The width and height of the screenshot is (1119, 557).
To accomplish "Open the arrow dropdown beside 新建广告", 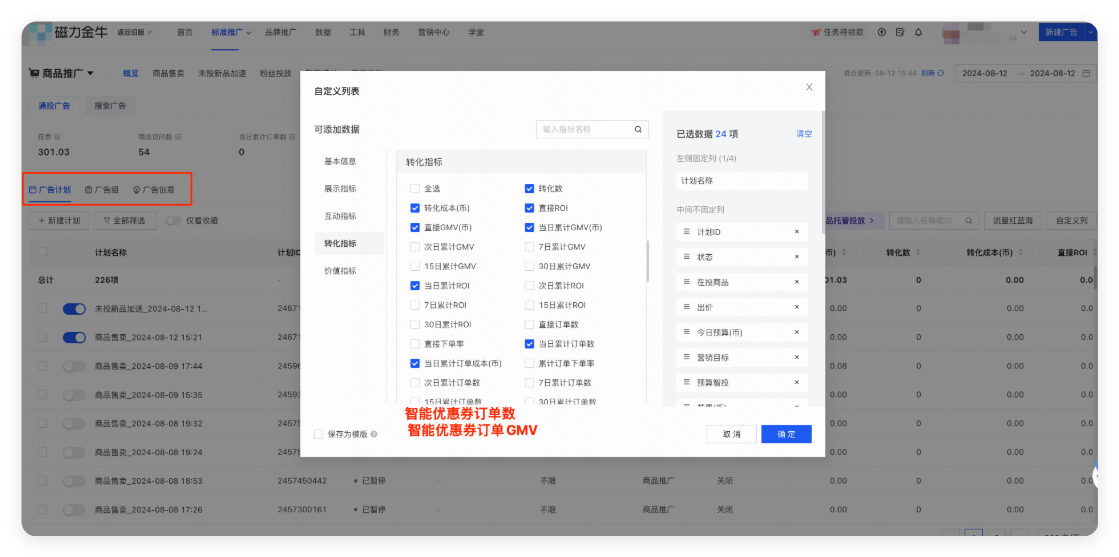I will (1090, 32).
